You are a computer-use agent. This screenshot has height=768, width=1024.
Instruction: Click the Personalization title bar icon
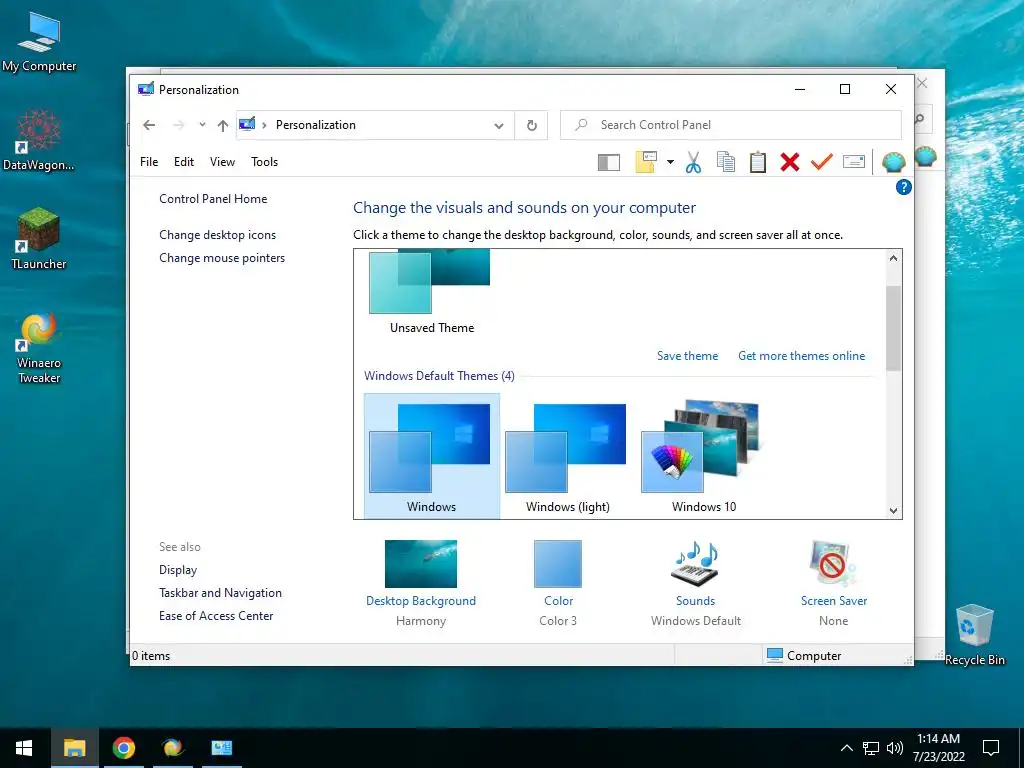tap(146, 89)
